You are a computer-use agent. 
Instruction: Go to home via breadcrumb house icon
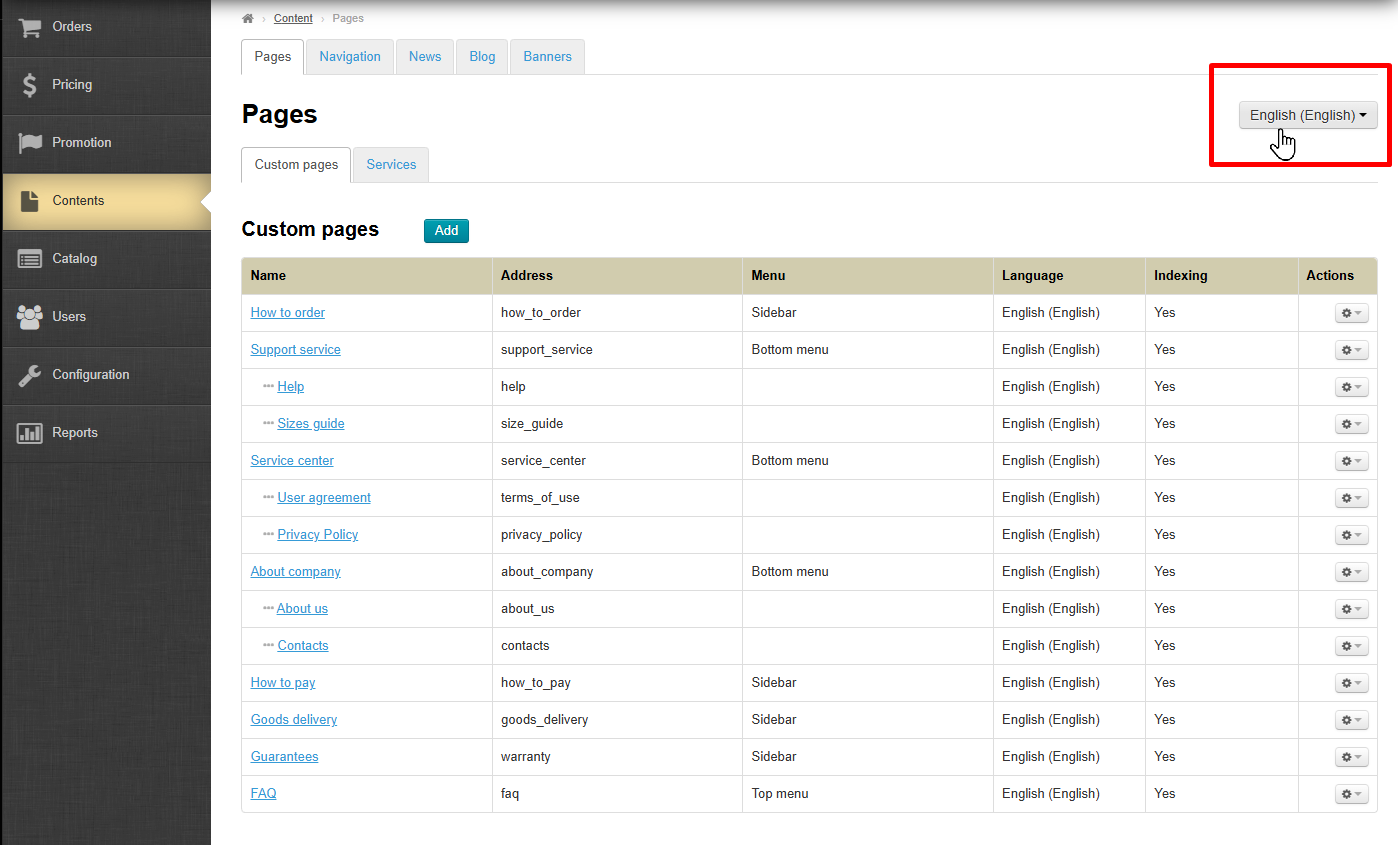(x=248, y=18)
